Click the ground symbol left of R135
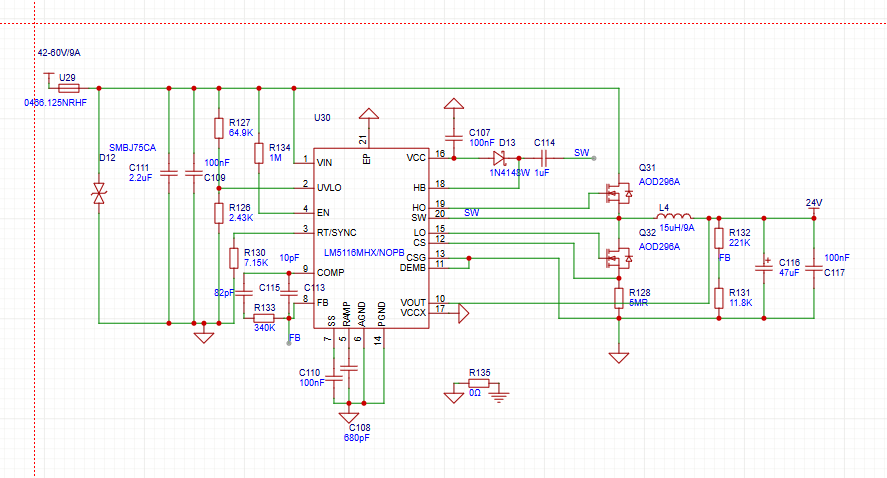This screenshot has height=478, width=887. [454, 397]
